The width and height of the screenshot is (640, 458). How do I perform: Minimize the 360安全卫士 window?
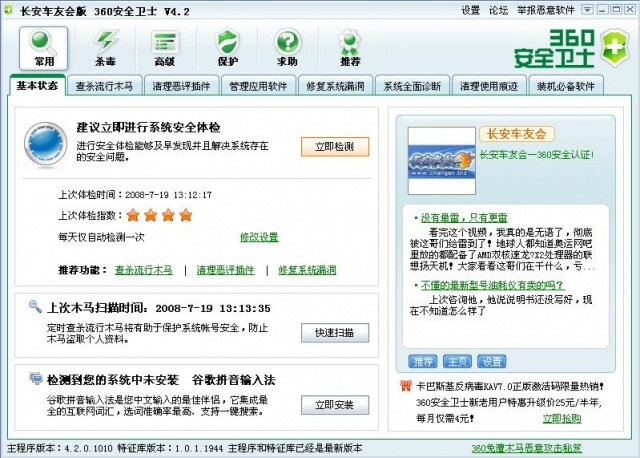[x=602, y=9]
